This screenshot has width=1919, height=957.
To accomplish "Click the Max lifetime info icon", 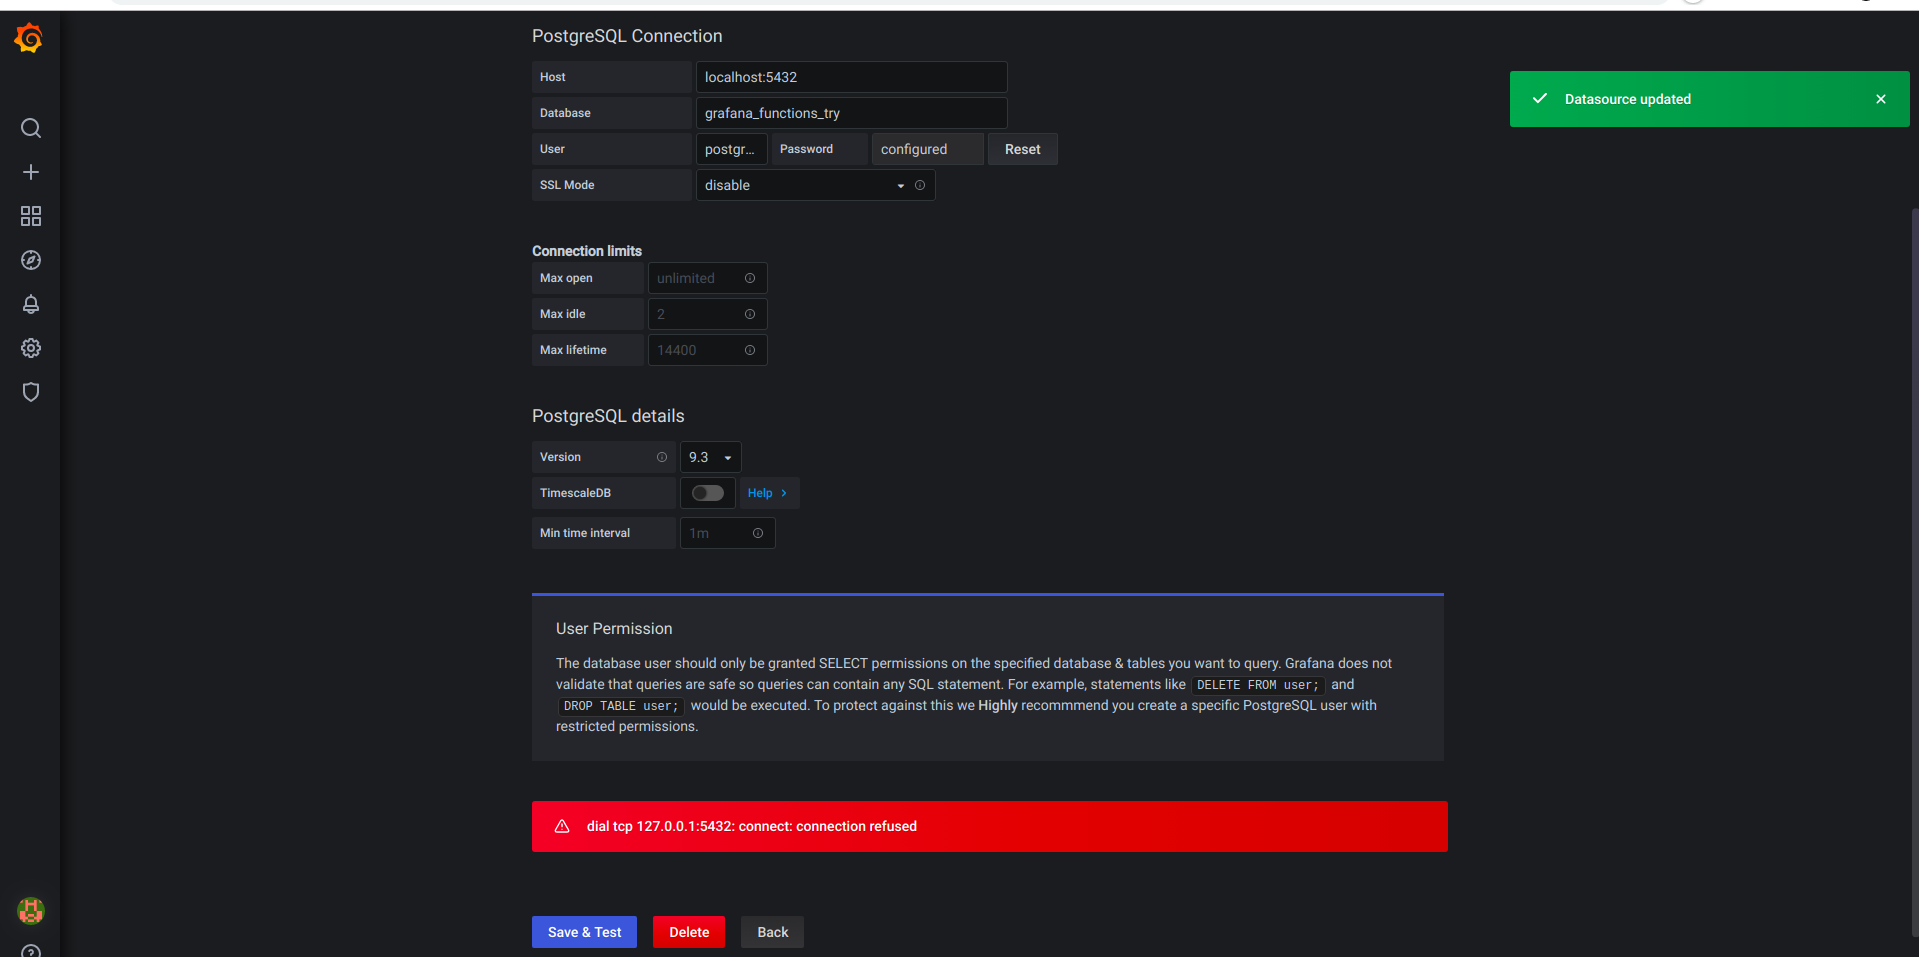I will 750,350.
